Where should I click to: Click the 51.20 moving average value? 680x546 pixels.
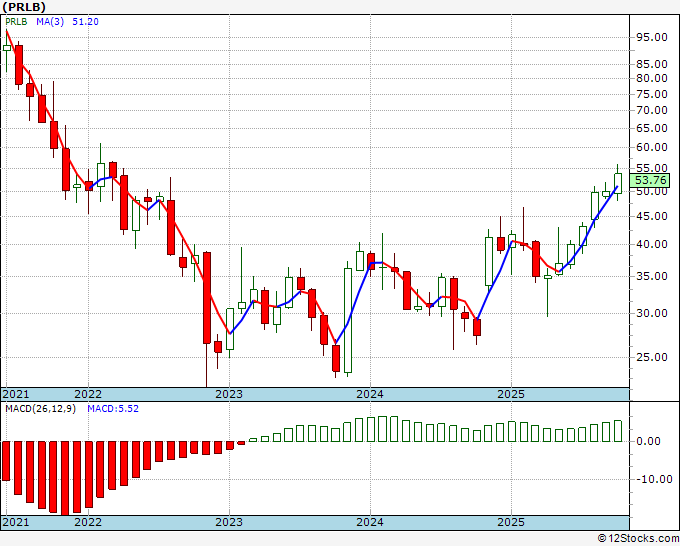click(85, 22)
